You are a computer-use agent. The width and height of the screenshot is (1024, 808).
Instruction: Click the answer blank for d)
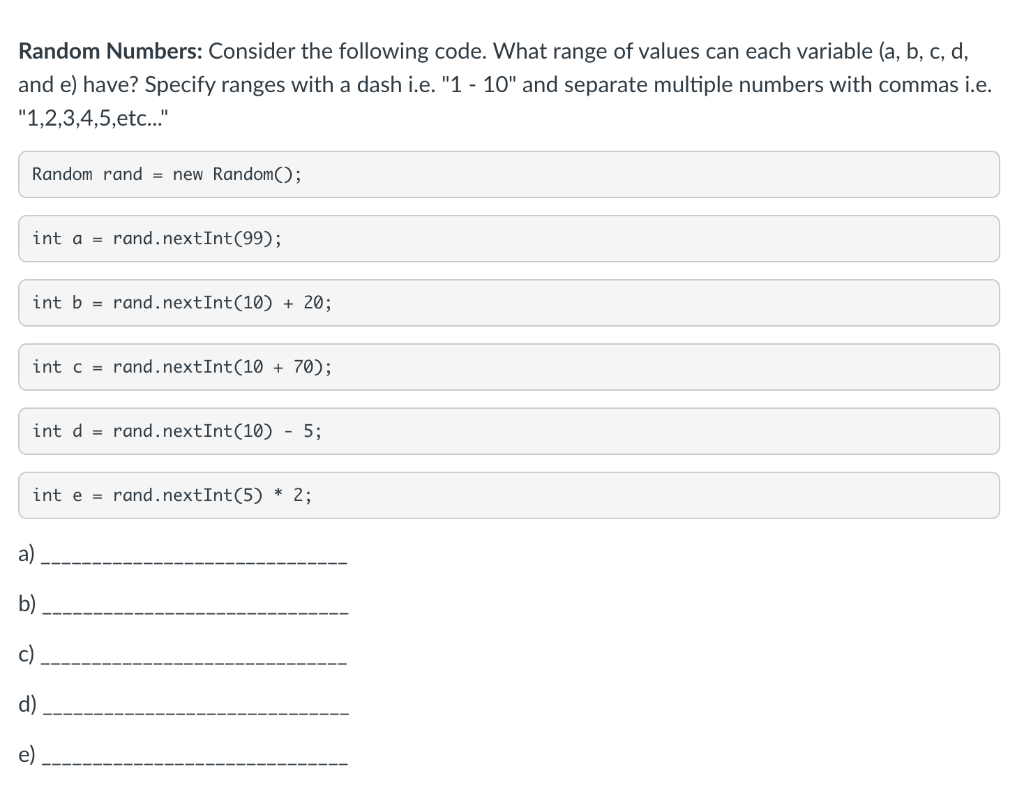point(195,712)
